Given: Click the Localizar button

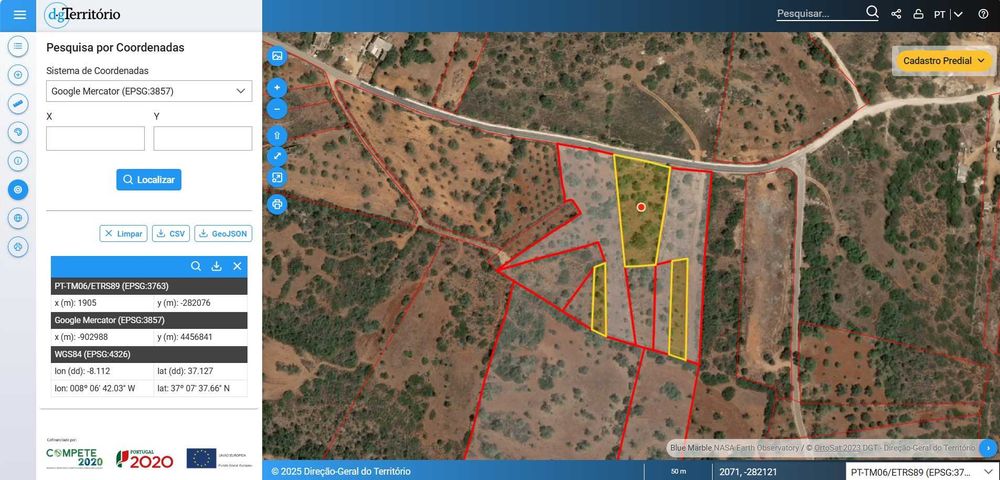Looking at the screenshot, I should tap(149, 180).
